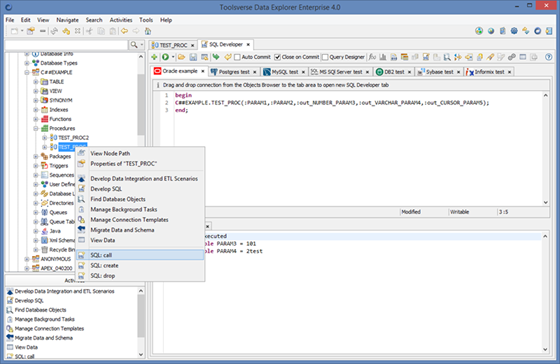The width and height of the screenshot is (560, 364).
Task: Open the new item dropdown arrow in main toolbar
Action: [x=22, y=31]
